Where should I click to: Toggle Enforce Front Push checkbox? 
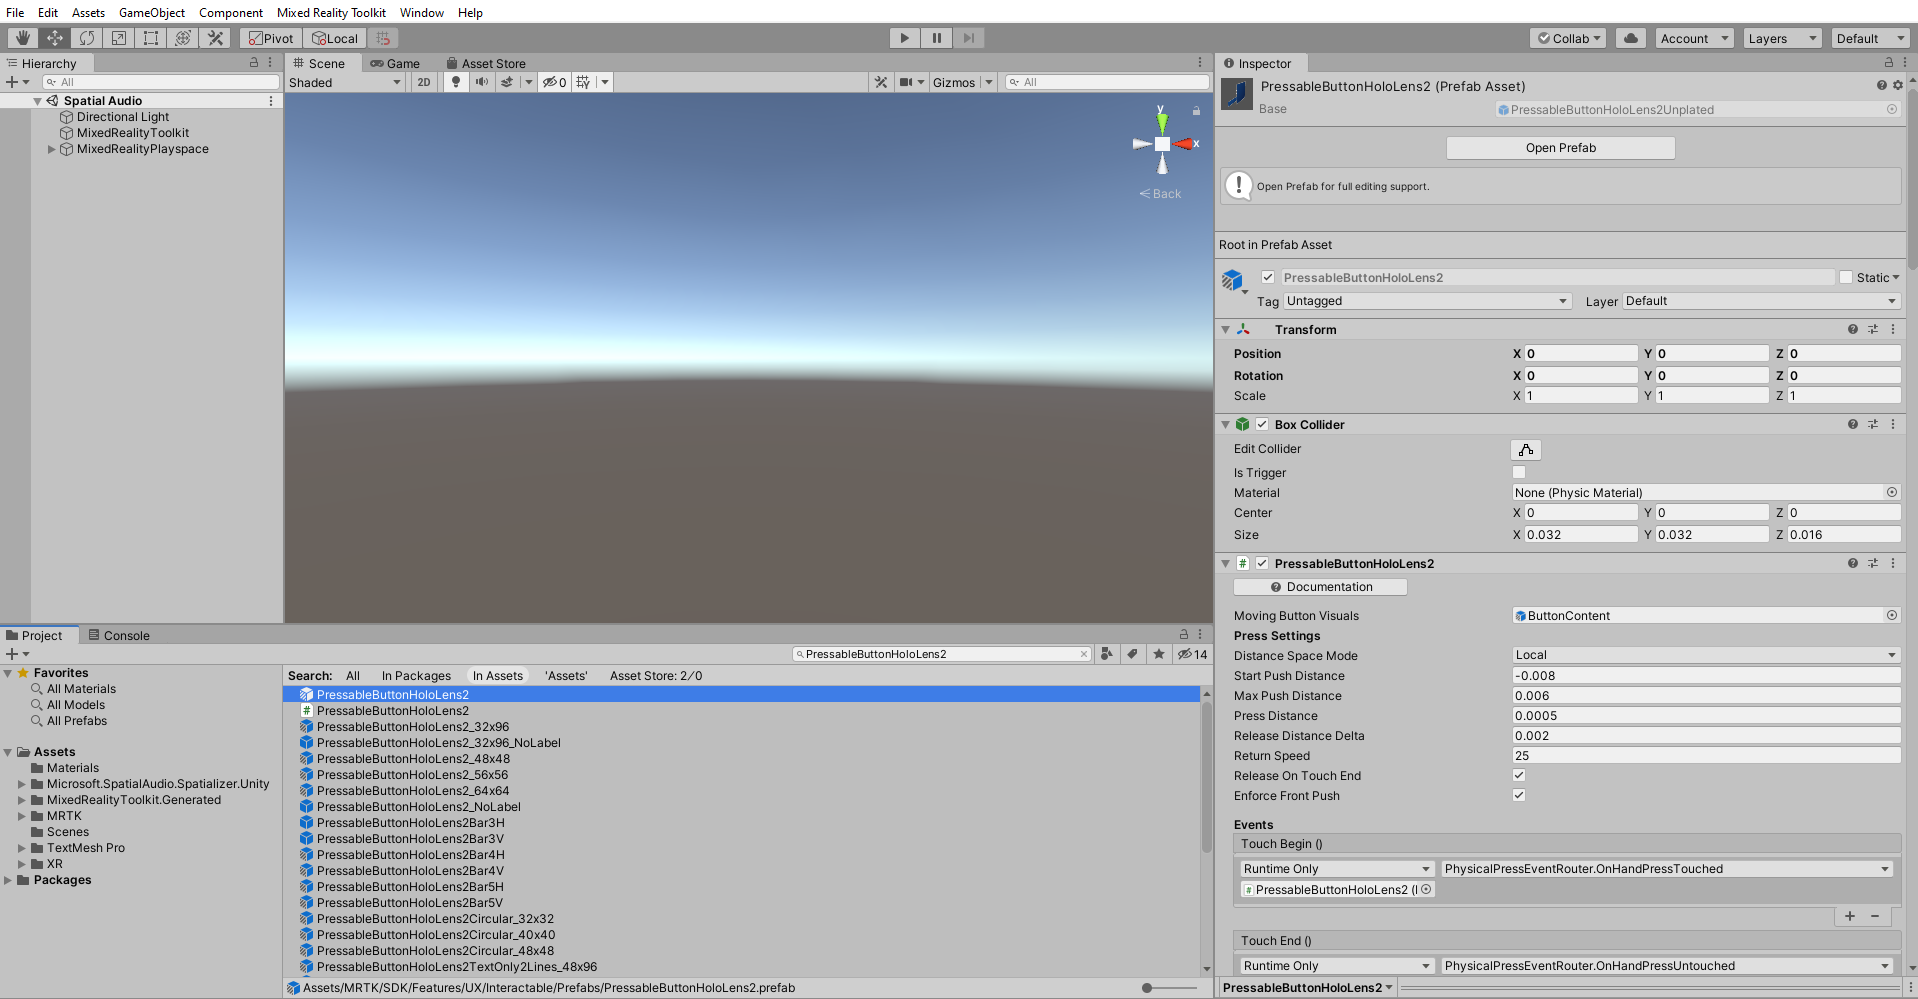pyautogui.click(x=1519, y=795)
